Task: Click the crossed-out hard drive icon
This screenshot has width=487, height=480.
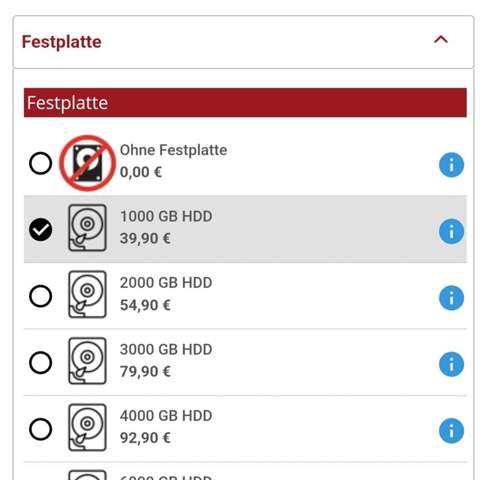Action: (x=87, y=163)
